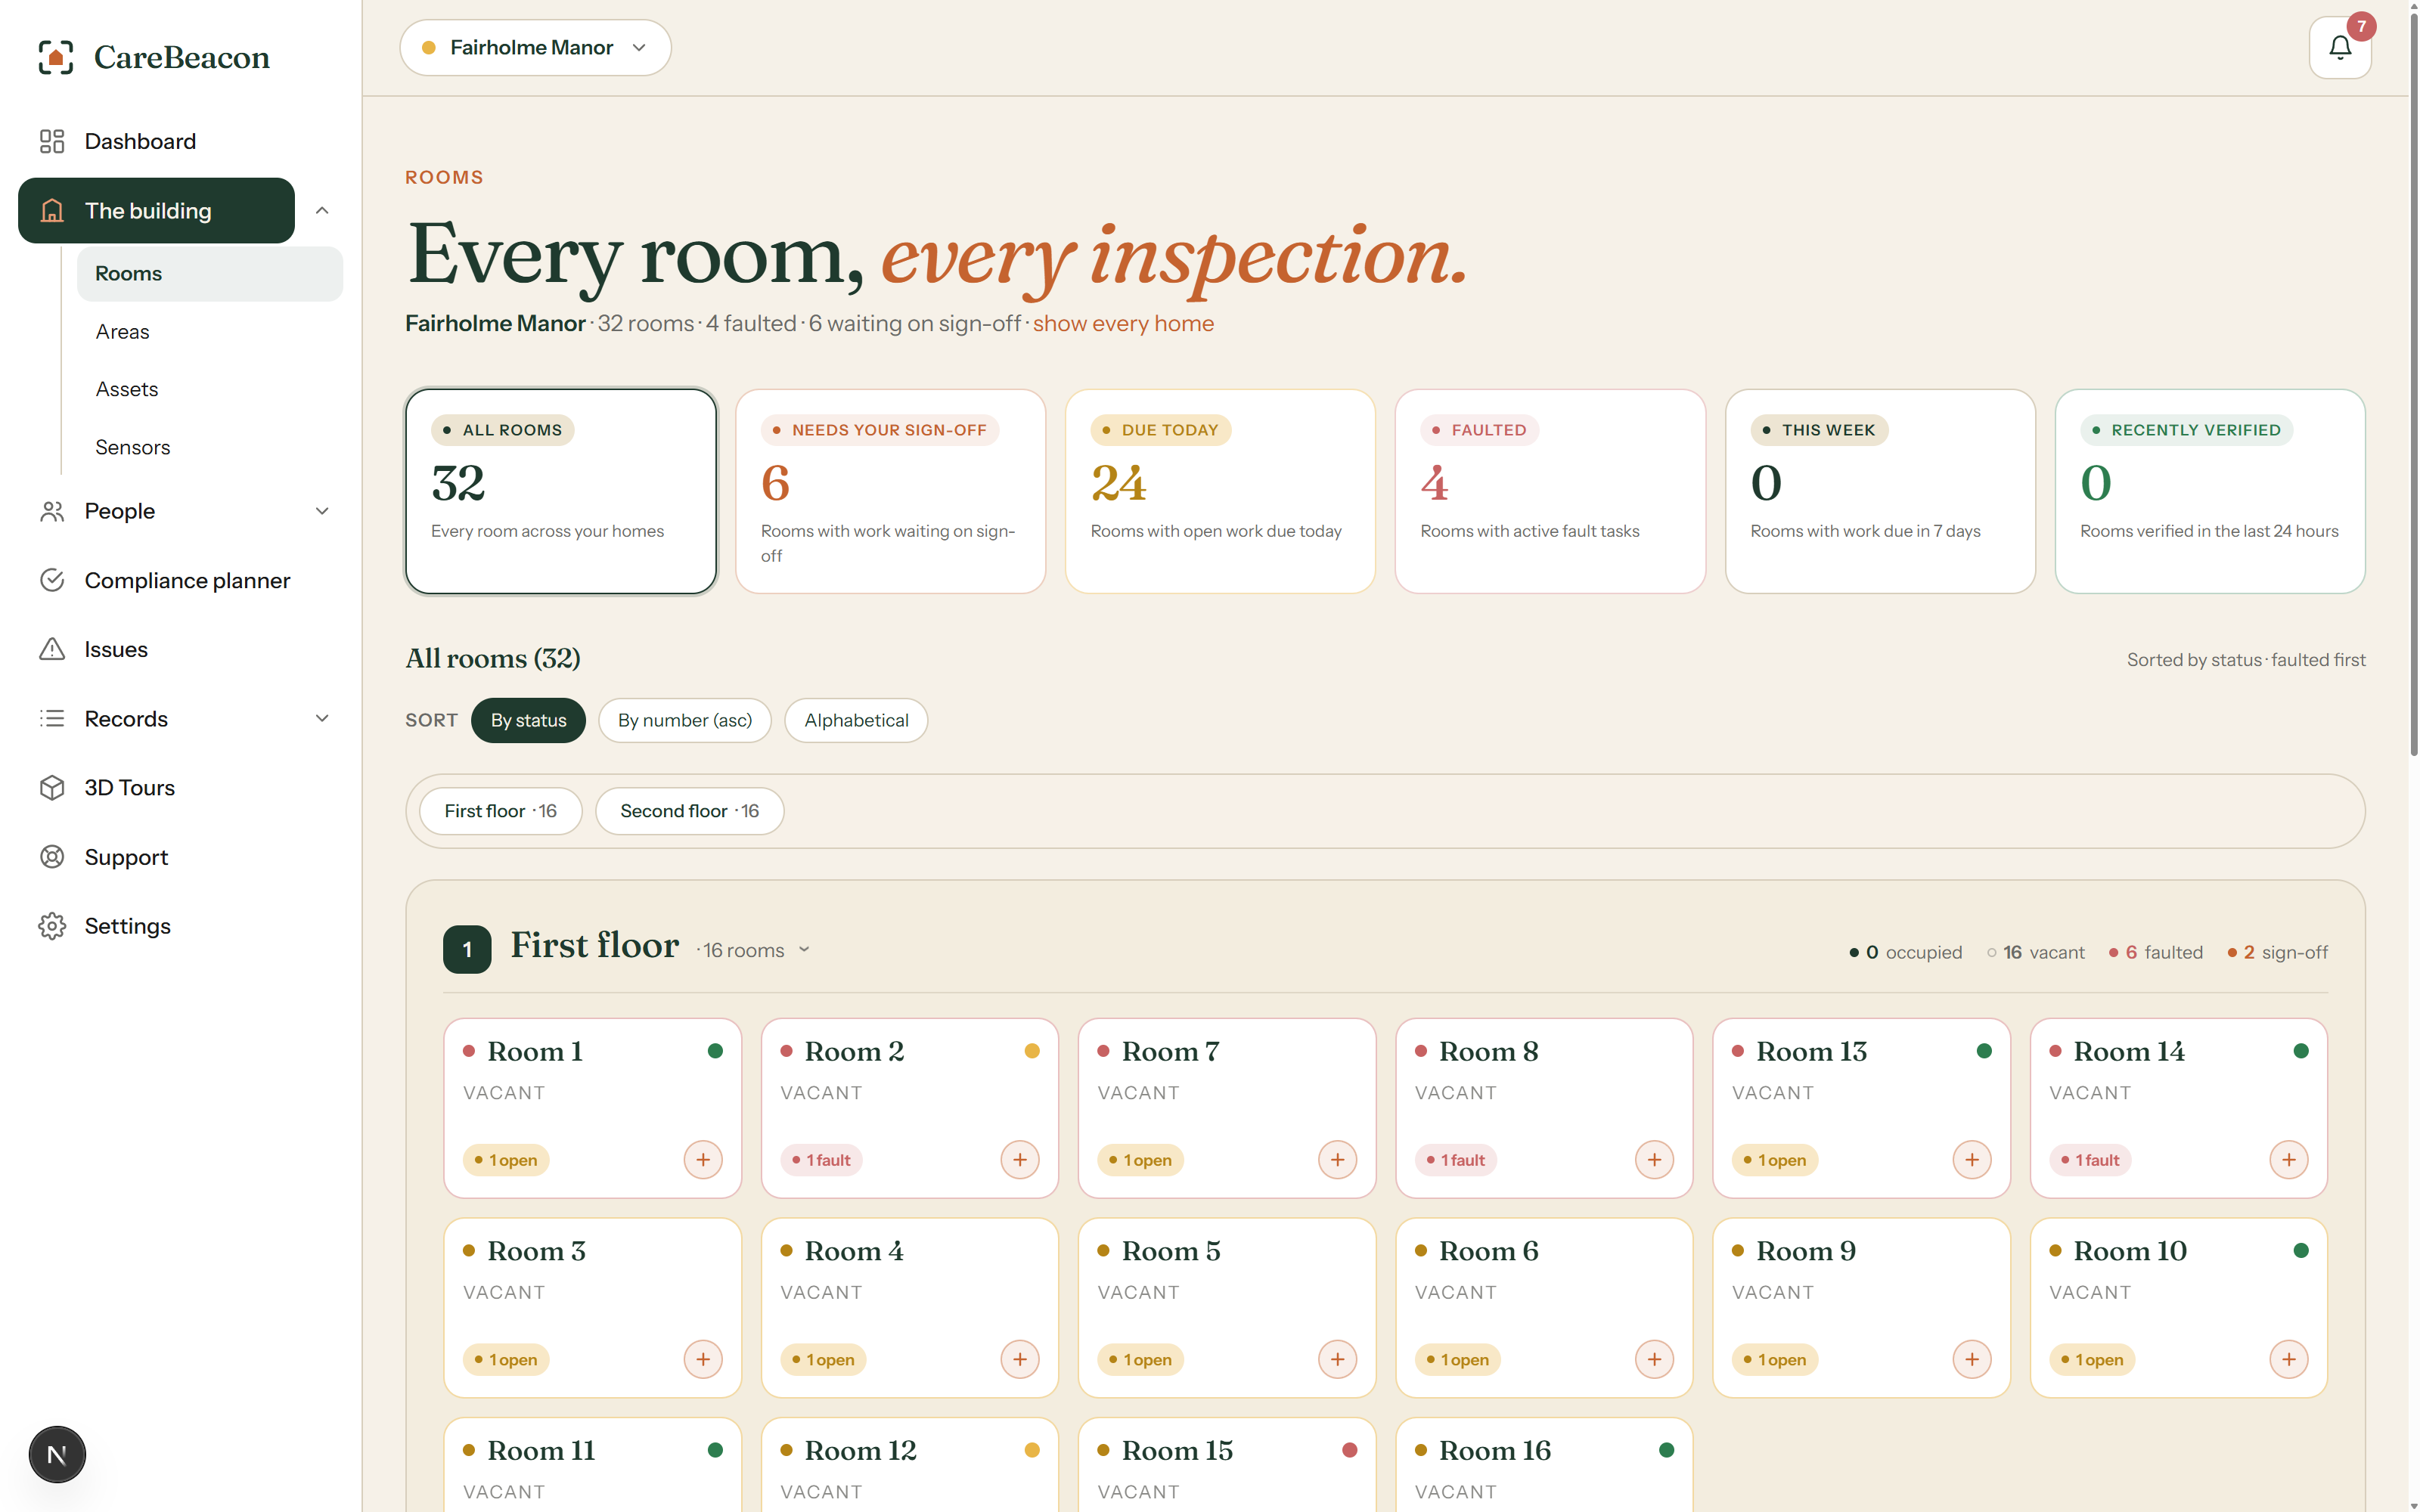The width and height of the screenshot is (2420, 1512).
Task: Click the Dashboard grid icon
Action: pyautogui.click(x=52, y=141)
